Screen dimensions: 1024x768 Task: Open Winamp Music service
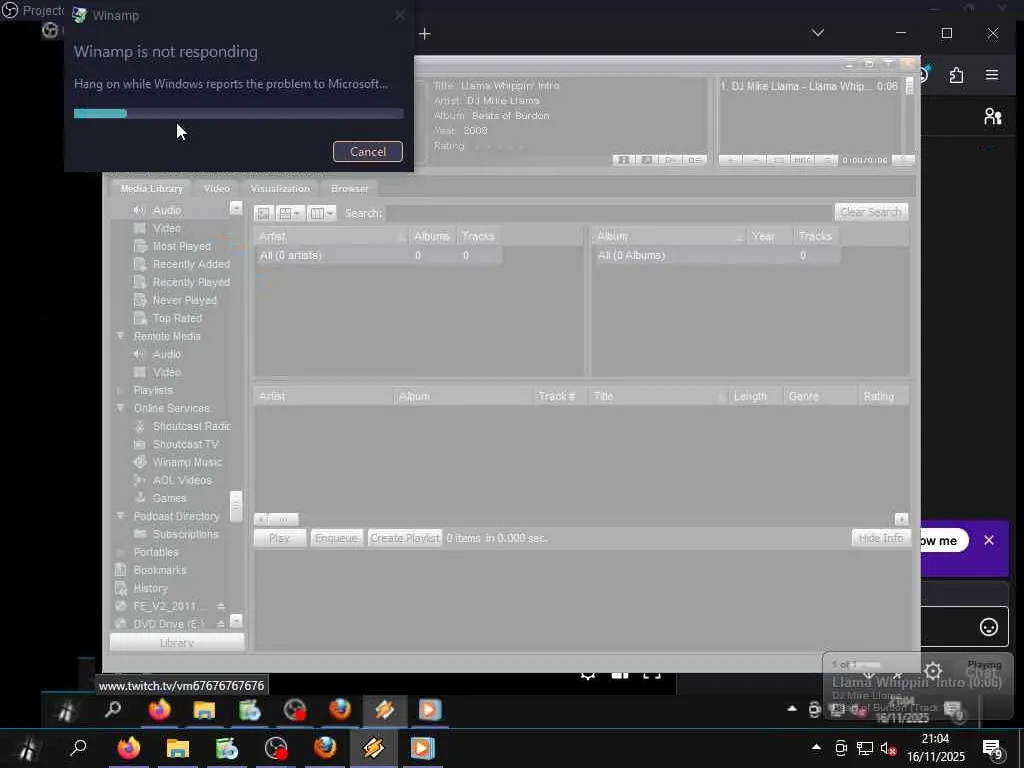tap(187, 462)
